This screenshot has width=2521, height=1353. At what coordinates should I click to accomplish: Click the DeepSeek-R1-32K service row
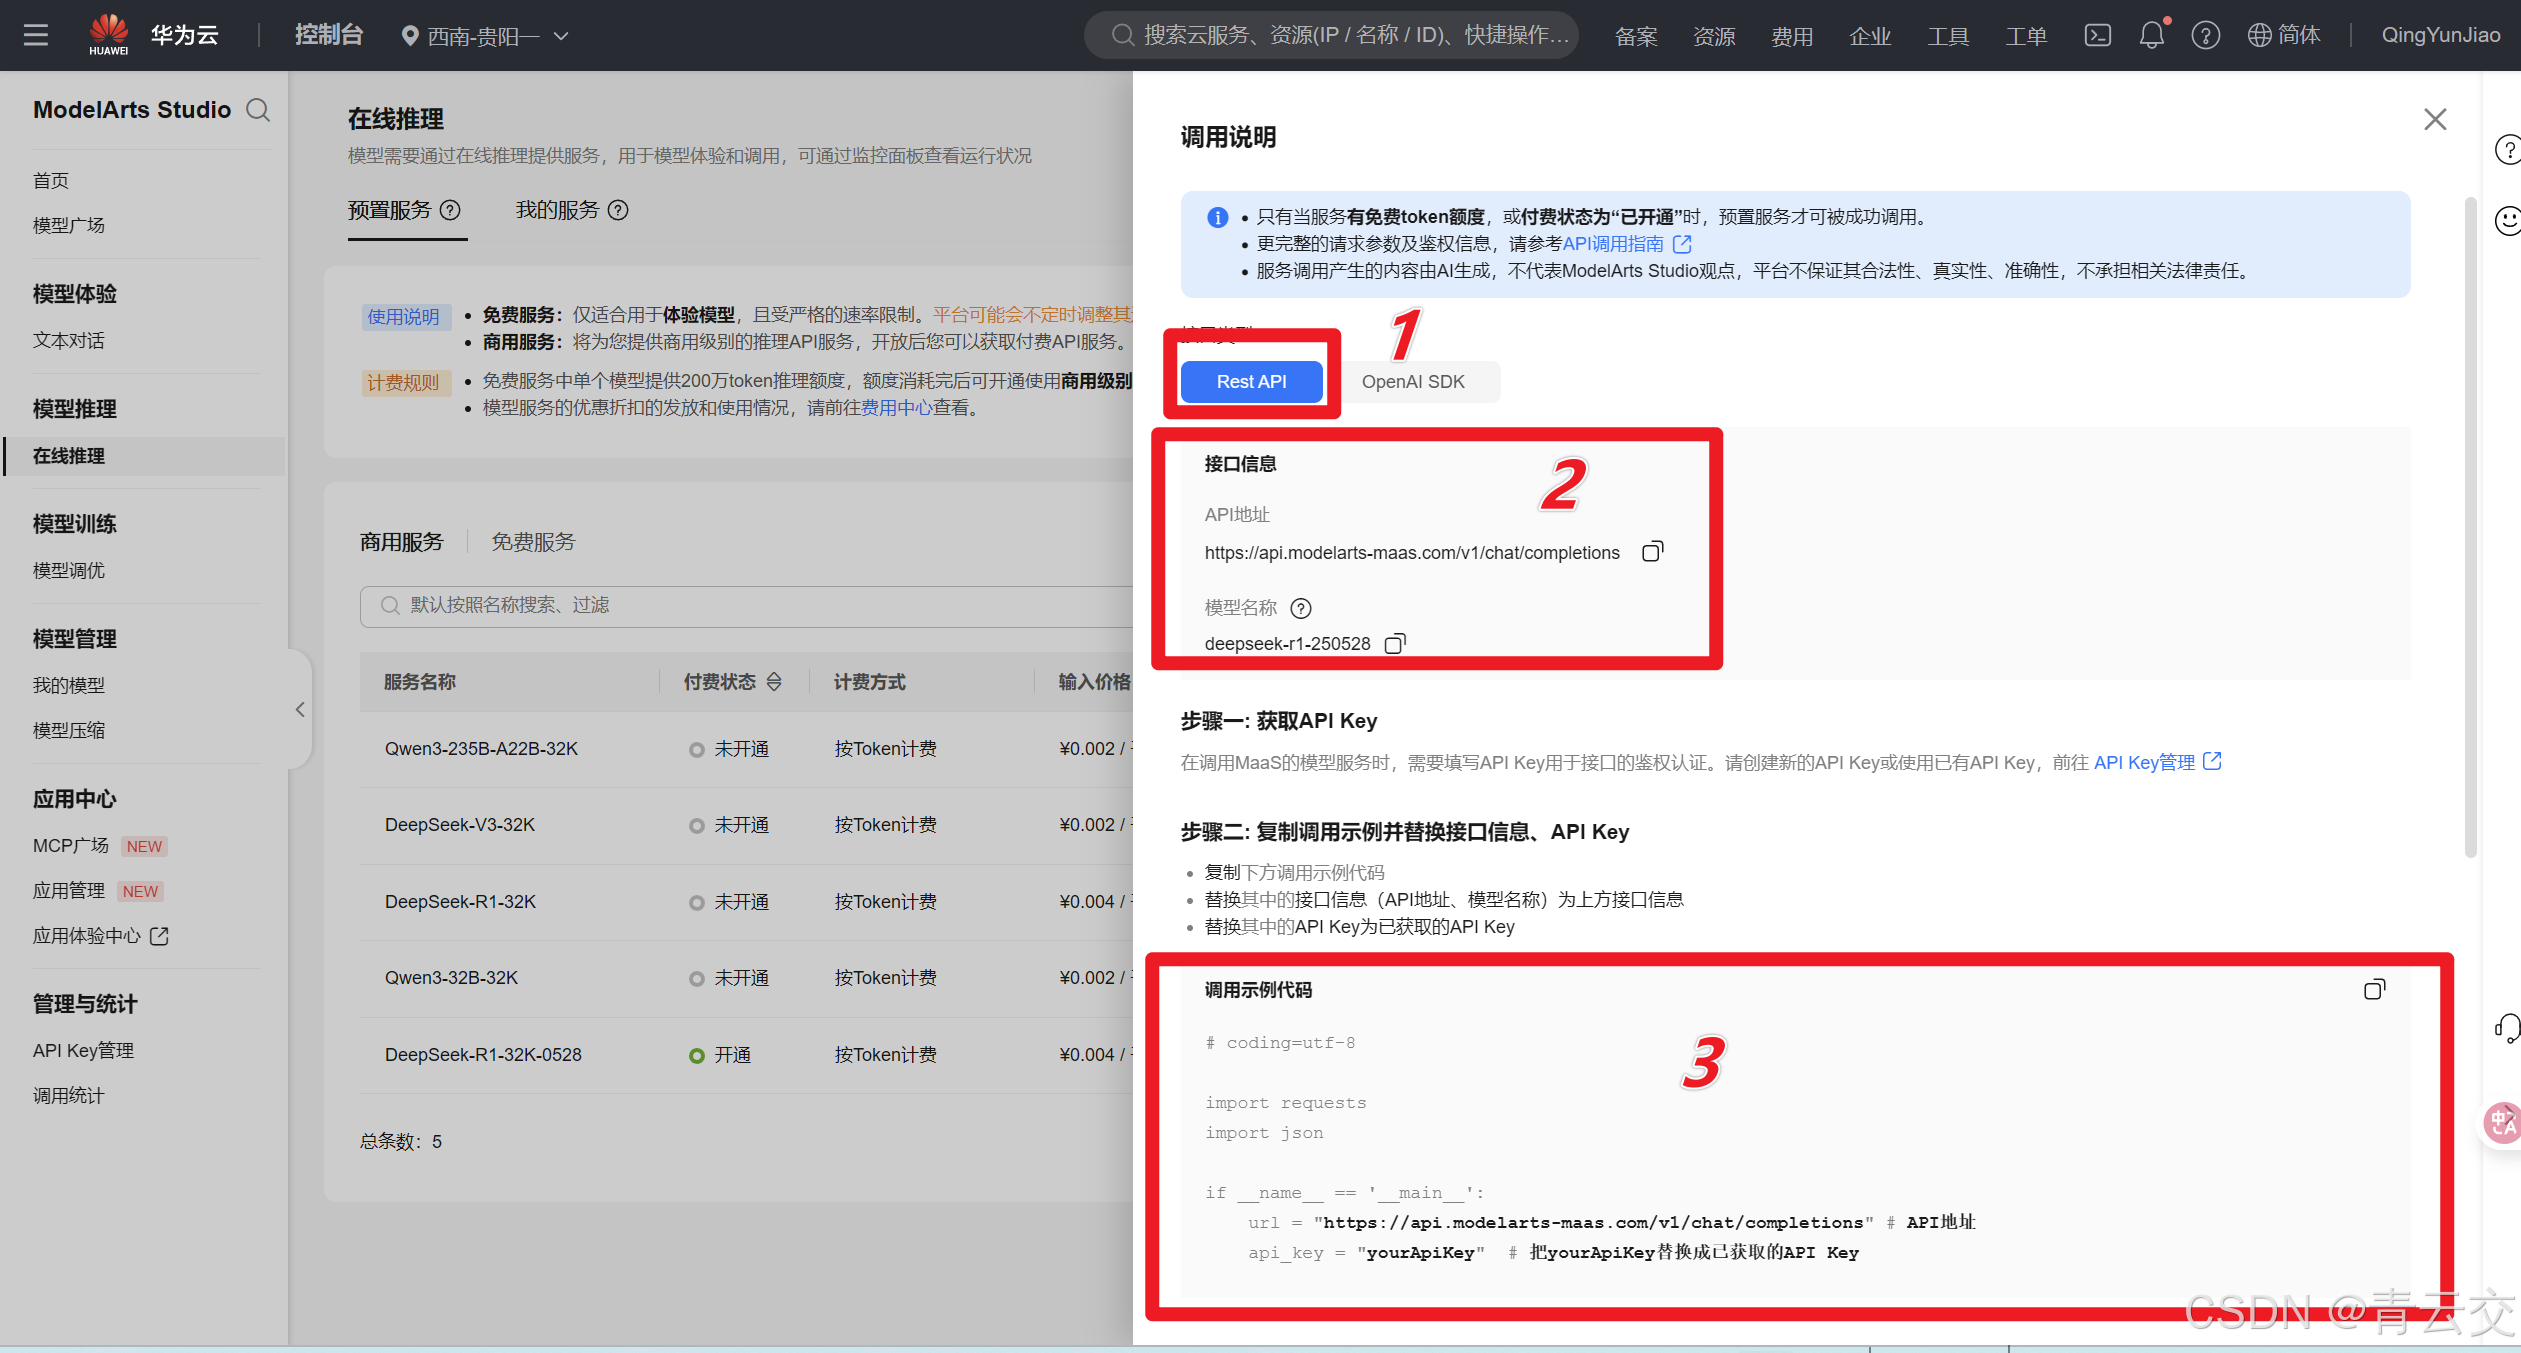coord(747,902)
